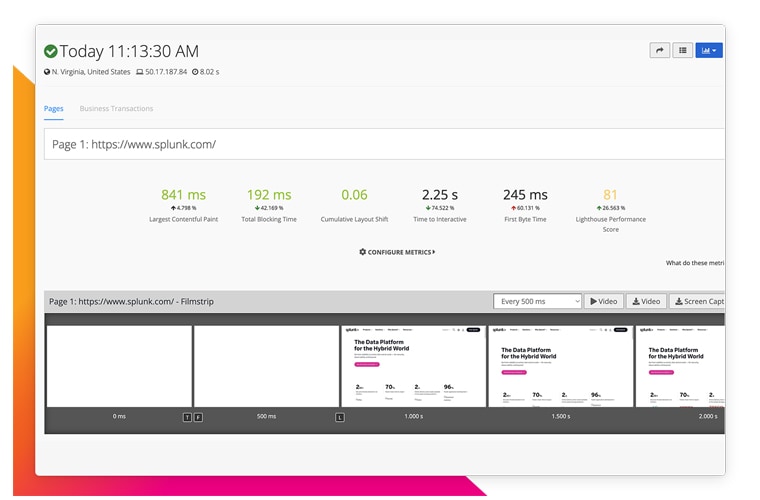760x500 pixels.
Task: Open the blue chart dropdown button
Action: [x=709, y=50]
